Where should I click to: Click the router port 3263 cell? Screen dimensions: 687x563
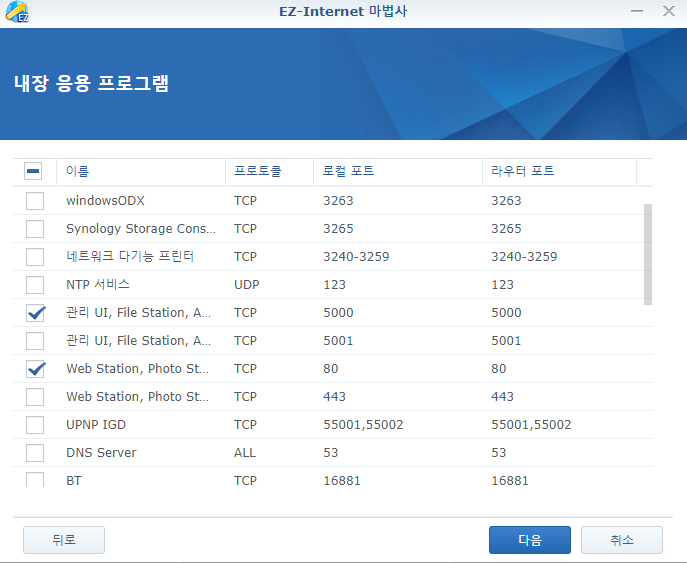click(506, 201)
